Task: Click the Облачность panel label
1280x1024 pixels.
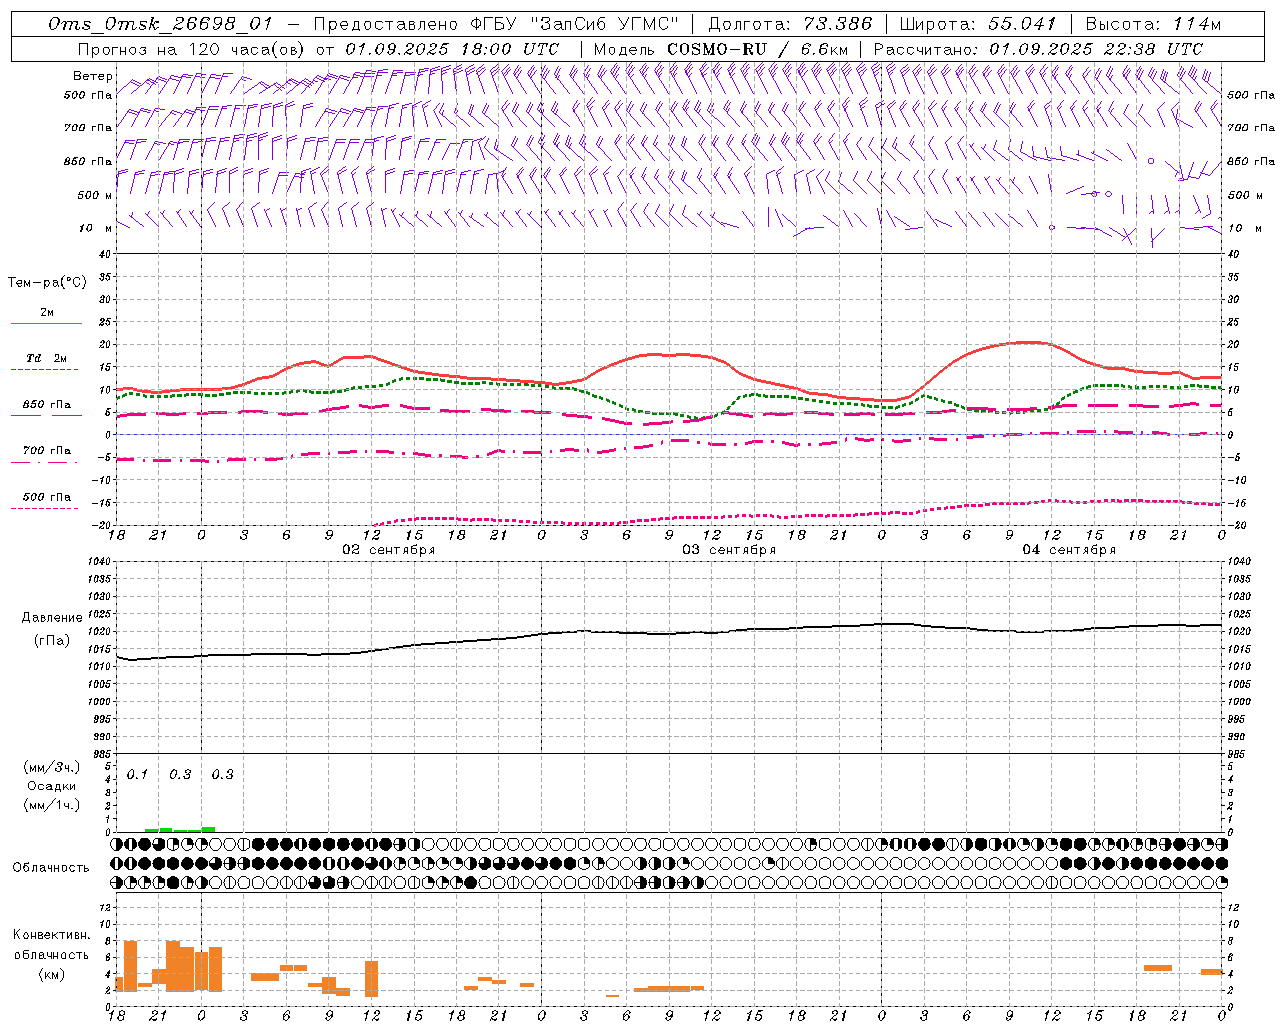Action: [x=51, y=867]
